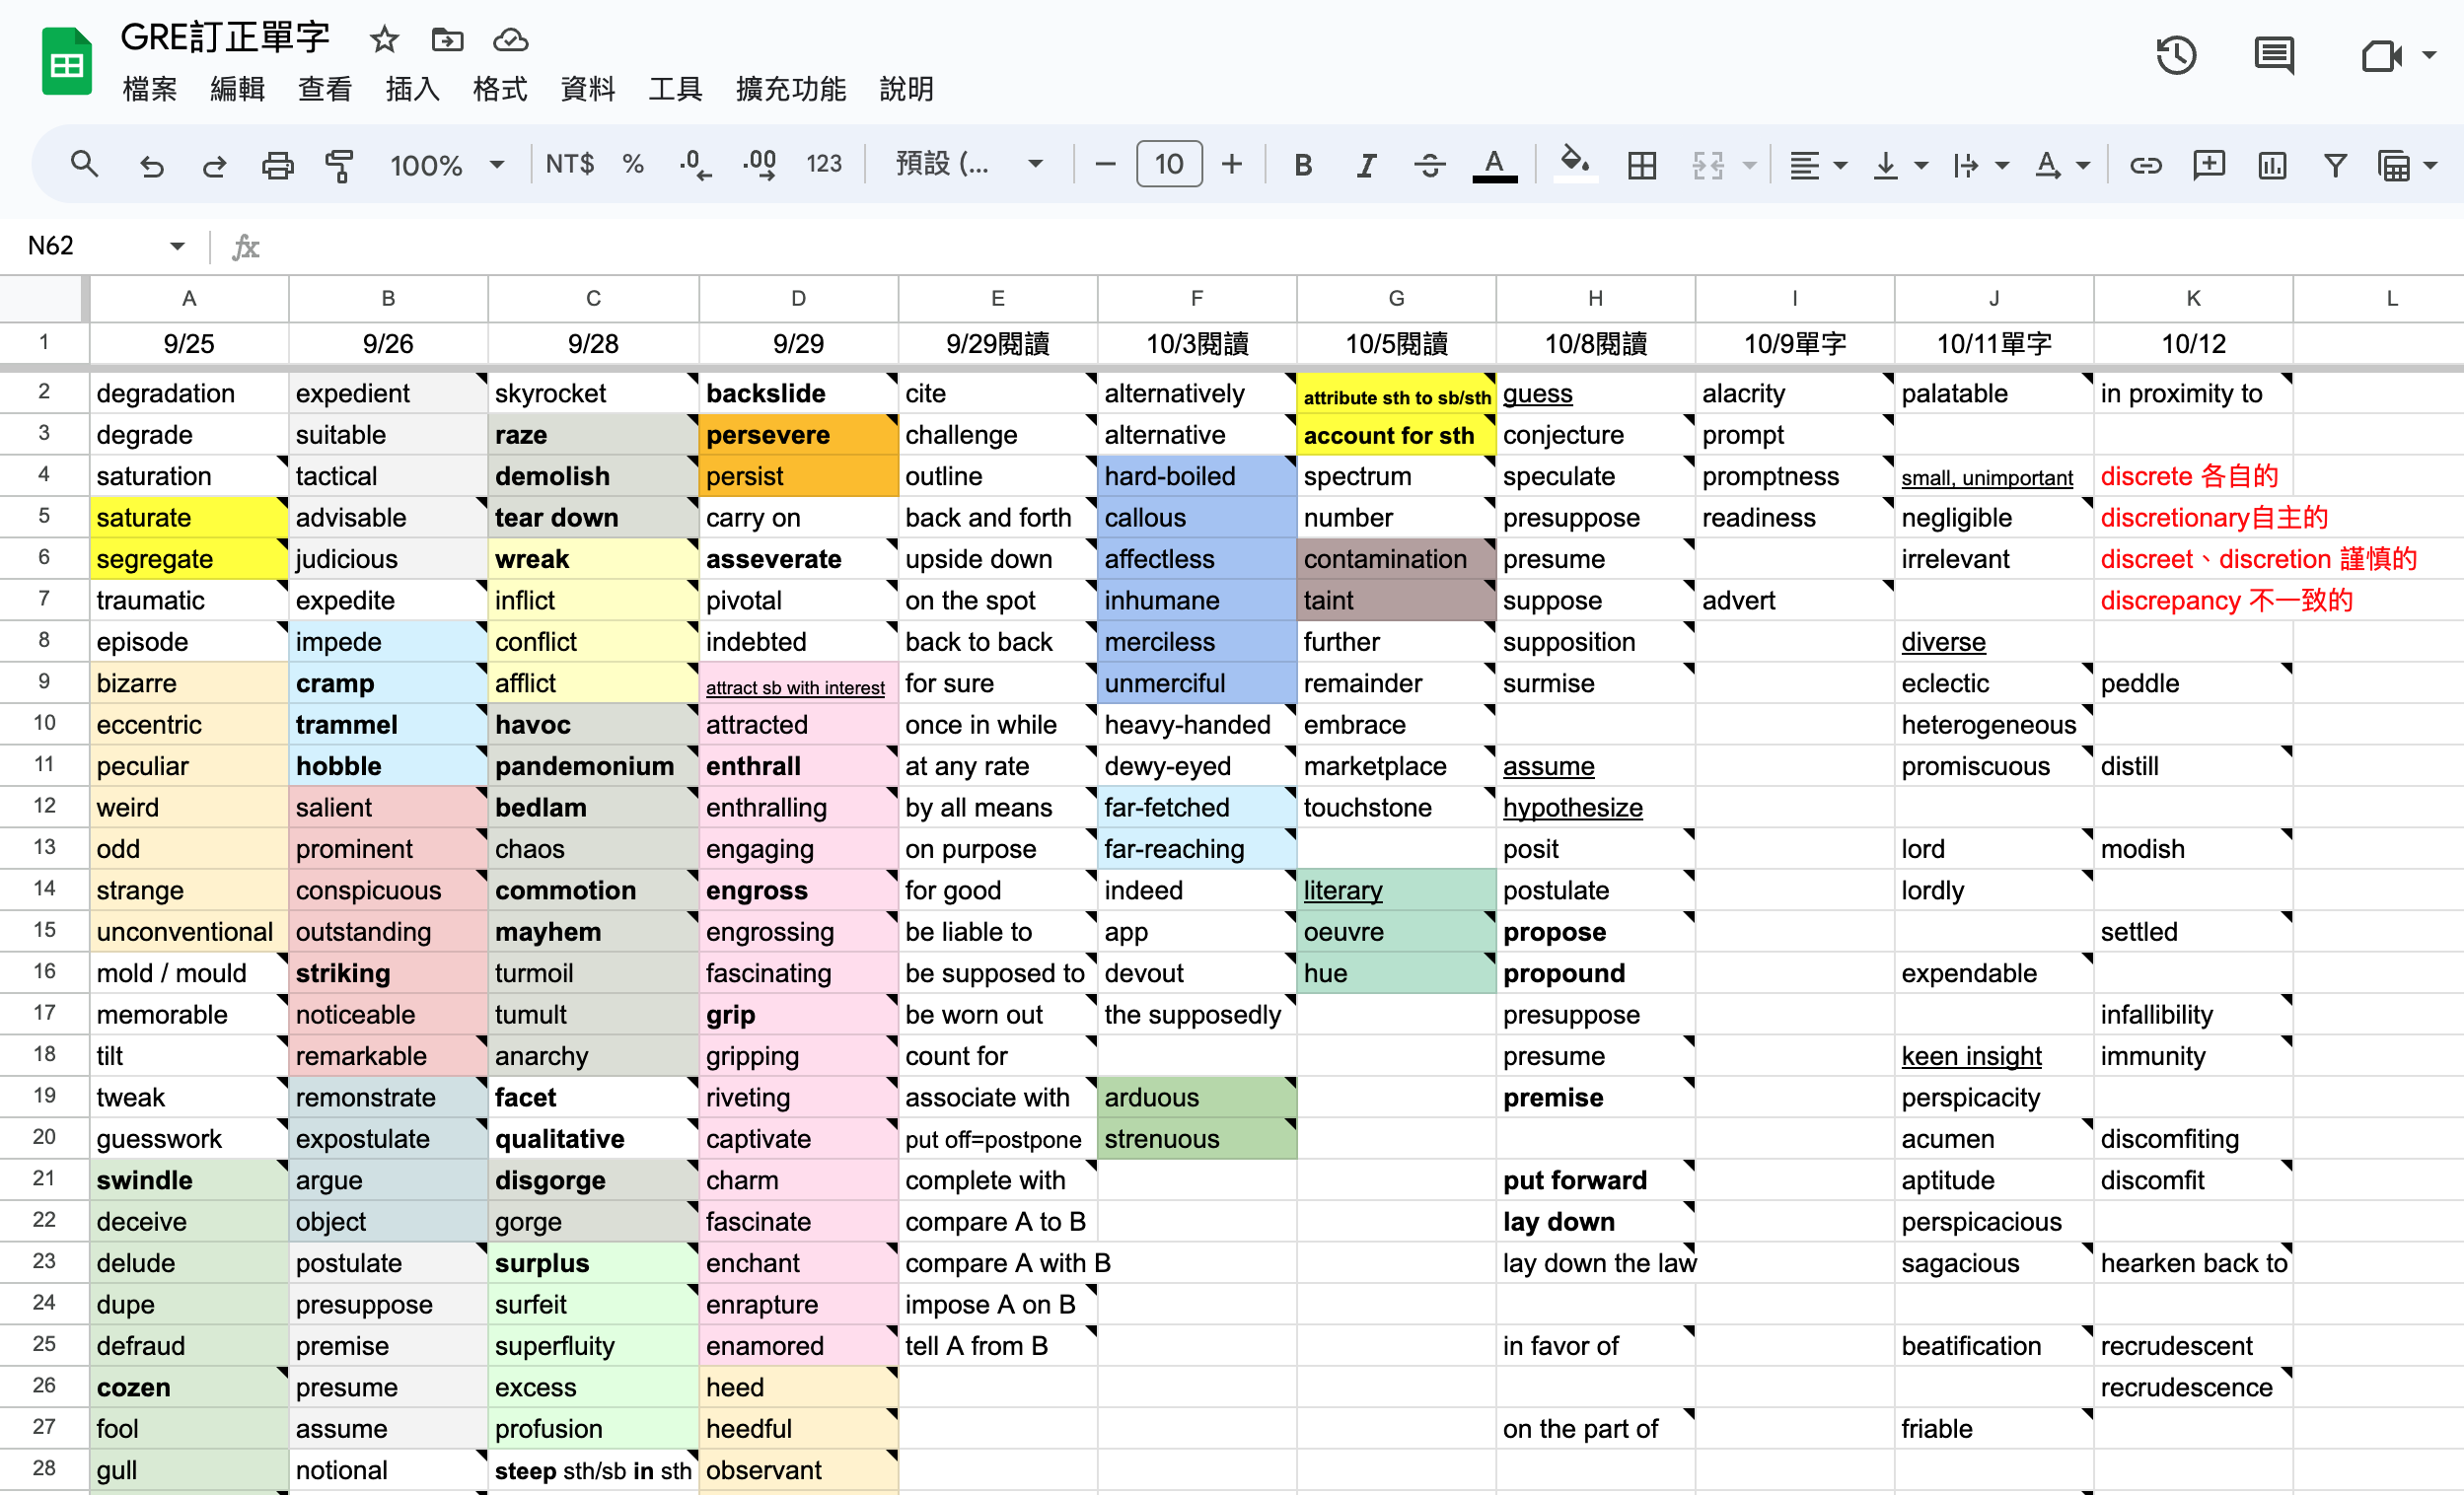The width and height of the screenshot is (2464, 1495).
Task: Open version history clock icon
Action: point(2176,55)
